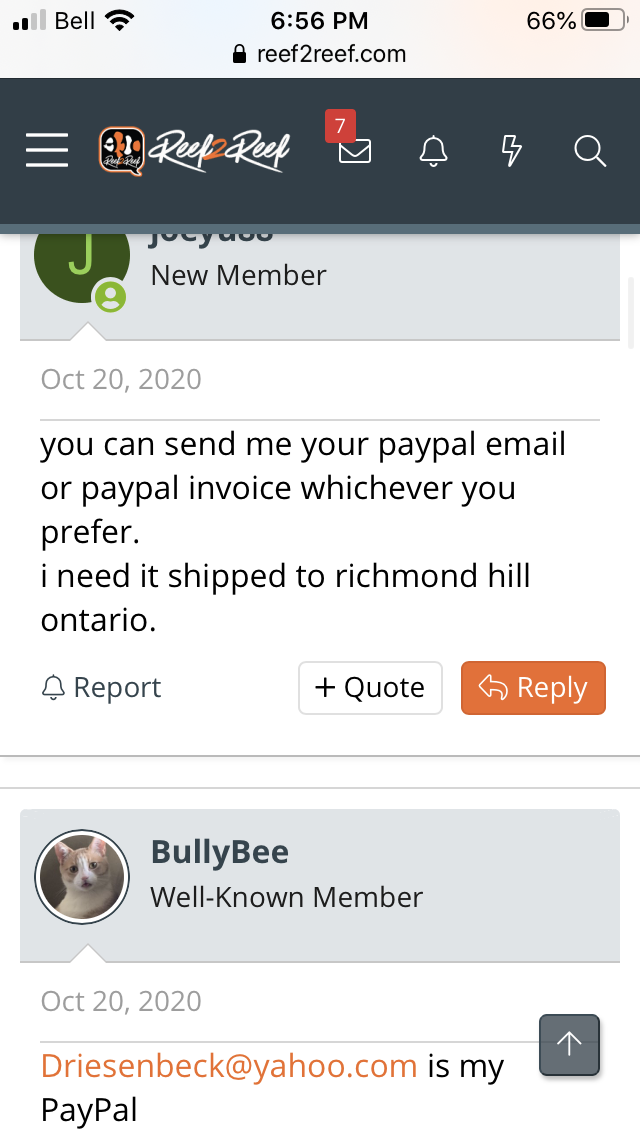
Task: Open the notifications bell in header
Action: [x=433, y=151]
